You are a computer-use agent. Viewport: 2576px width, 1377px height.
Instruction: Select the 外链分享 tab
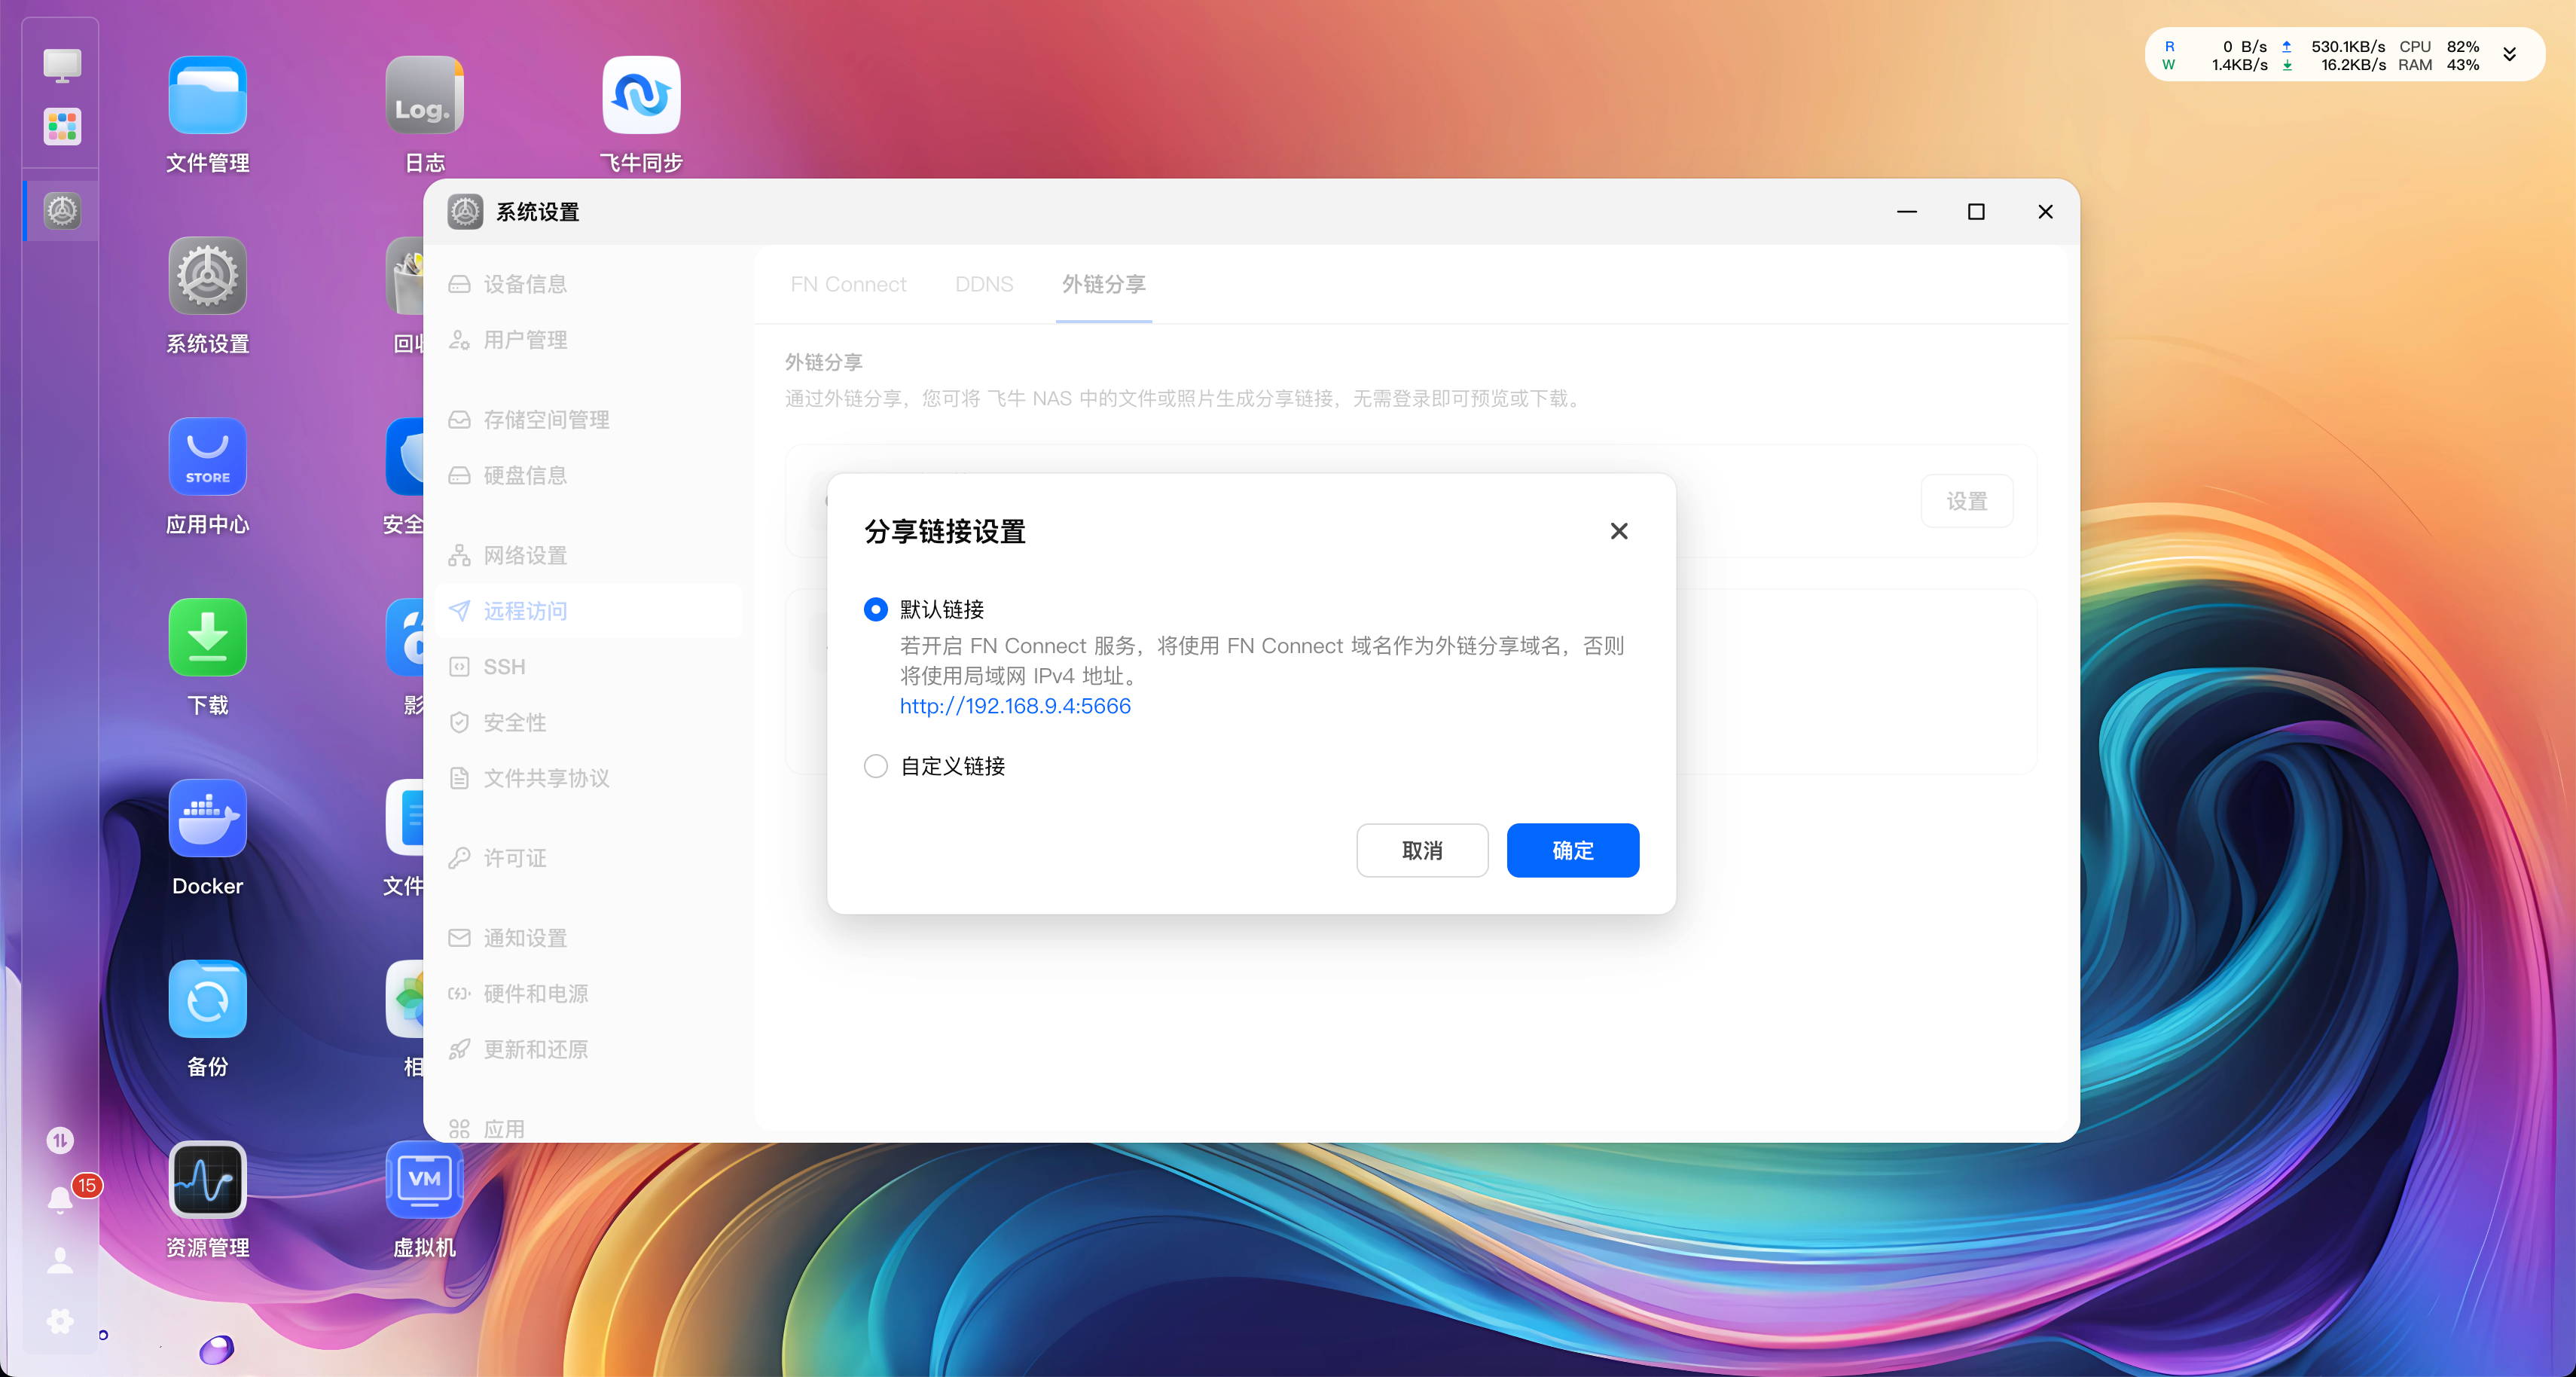[x=1104, y=284]
